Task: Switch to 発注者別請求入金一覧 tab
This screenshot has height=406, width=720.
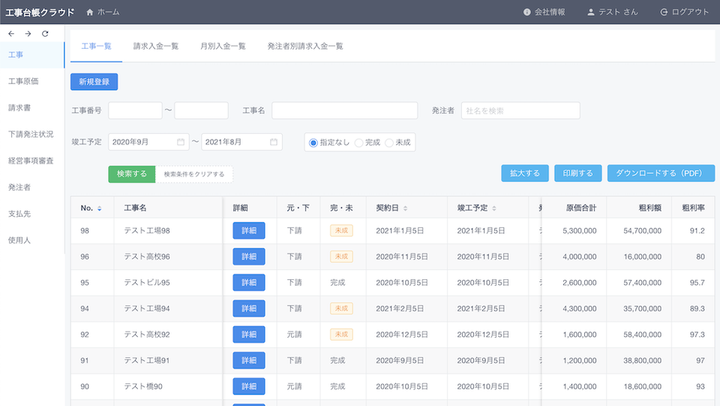Action: pos(305,46)
